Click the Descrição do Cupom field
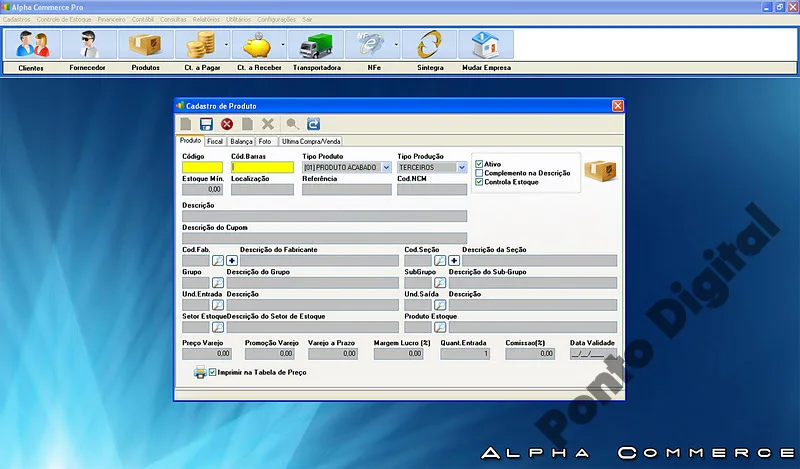Viewport: 800px width, 469px height. click(324, 238)
